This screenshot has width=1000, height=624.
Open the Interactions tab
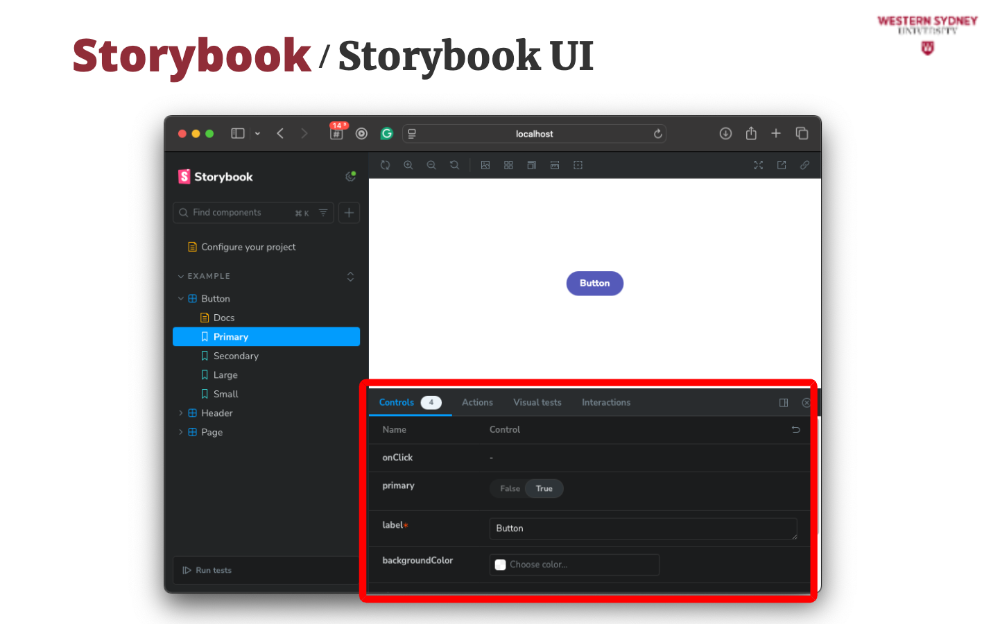pyautogui.click(x=606, y=402)
